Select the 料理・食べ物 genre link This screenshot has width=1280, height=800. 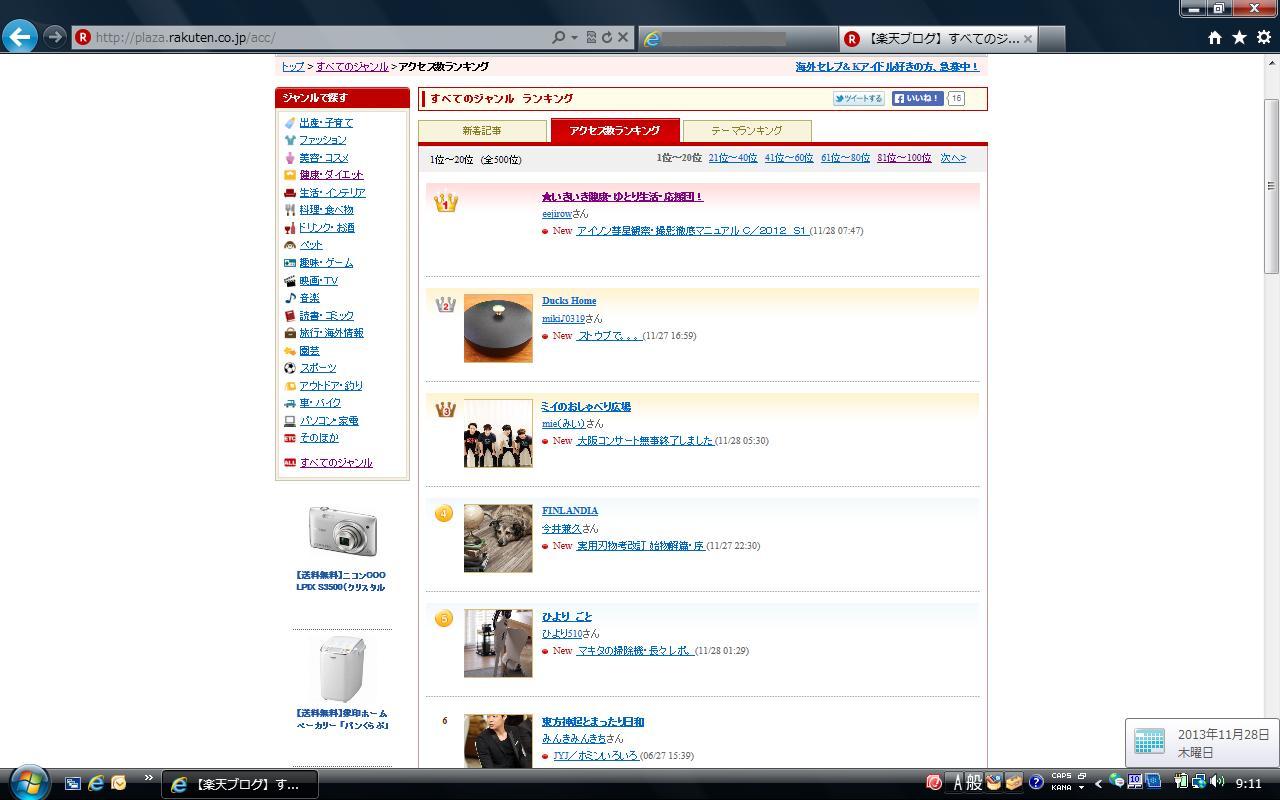click(x=326, y=210)
